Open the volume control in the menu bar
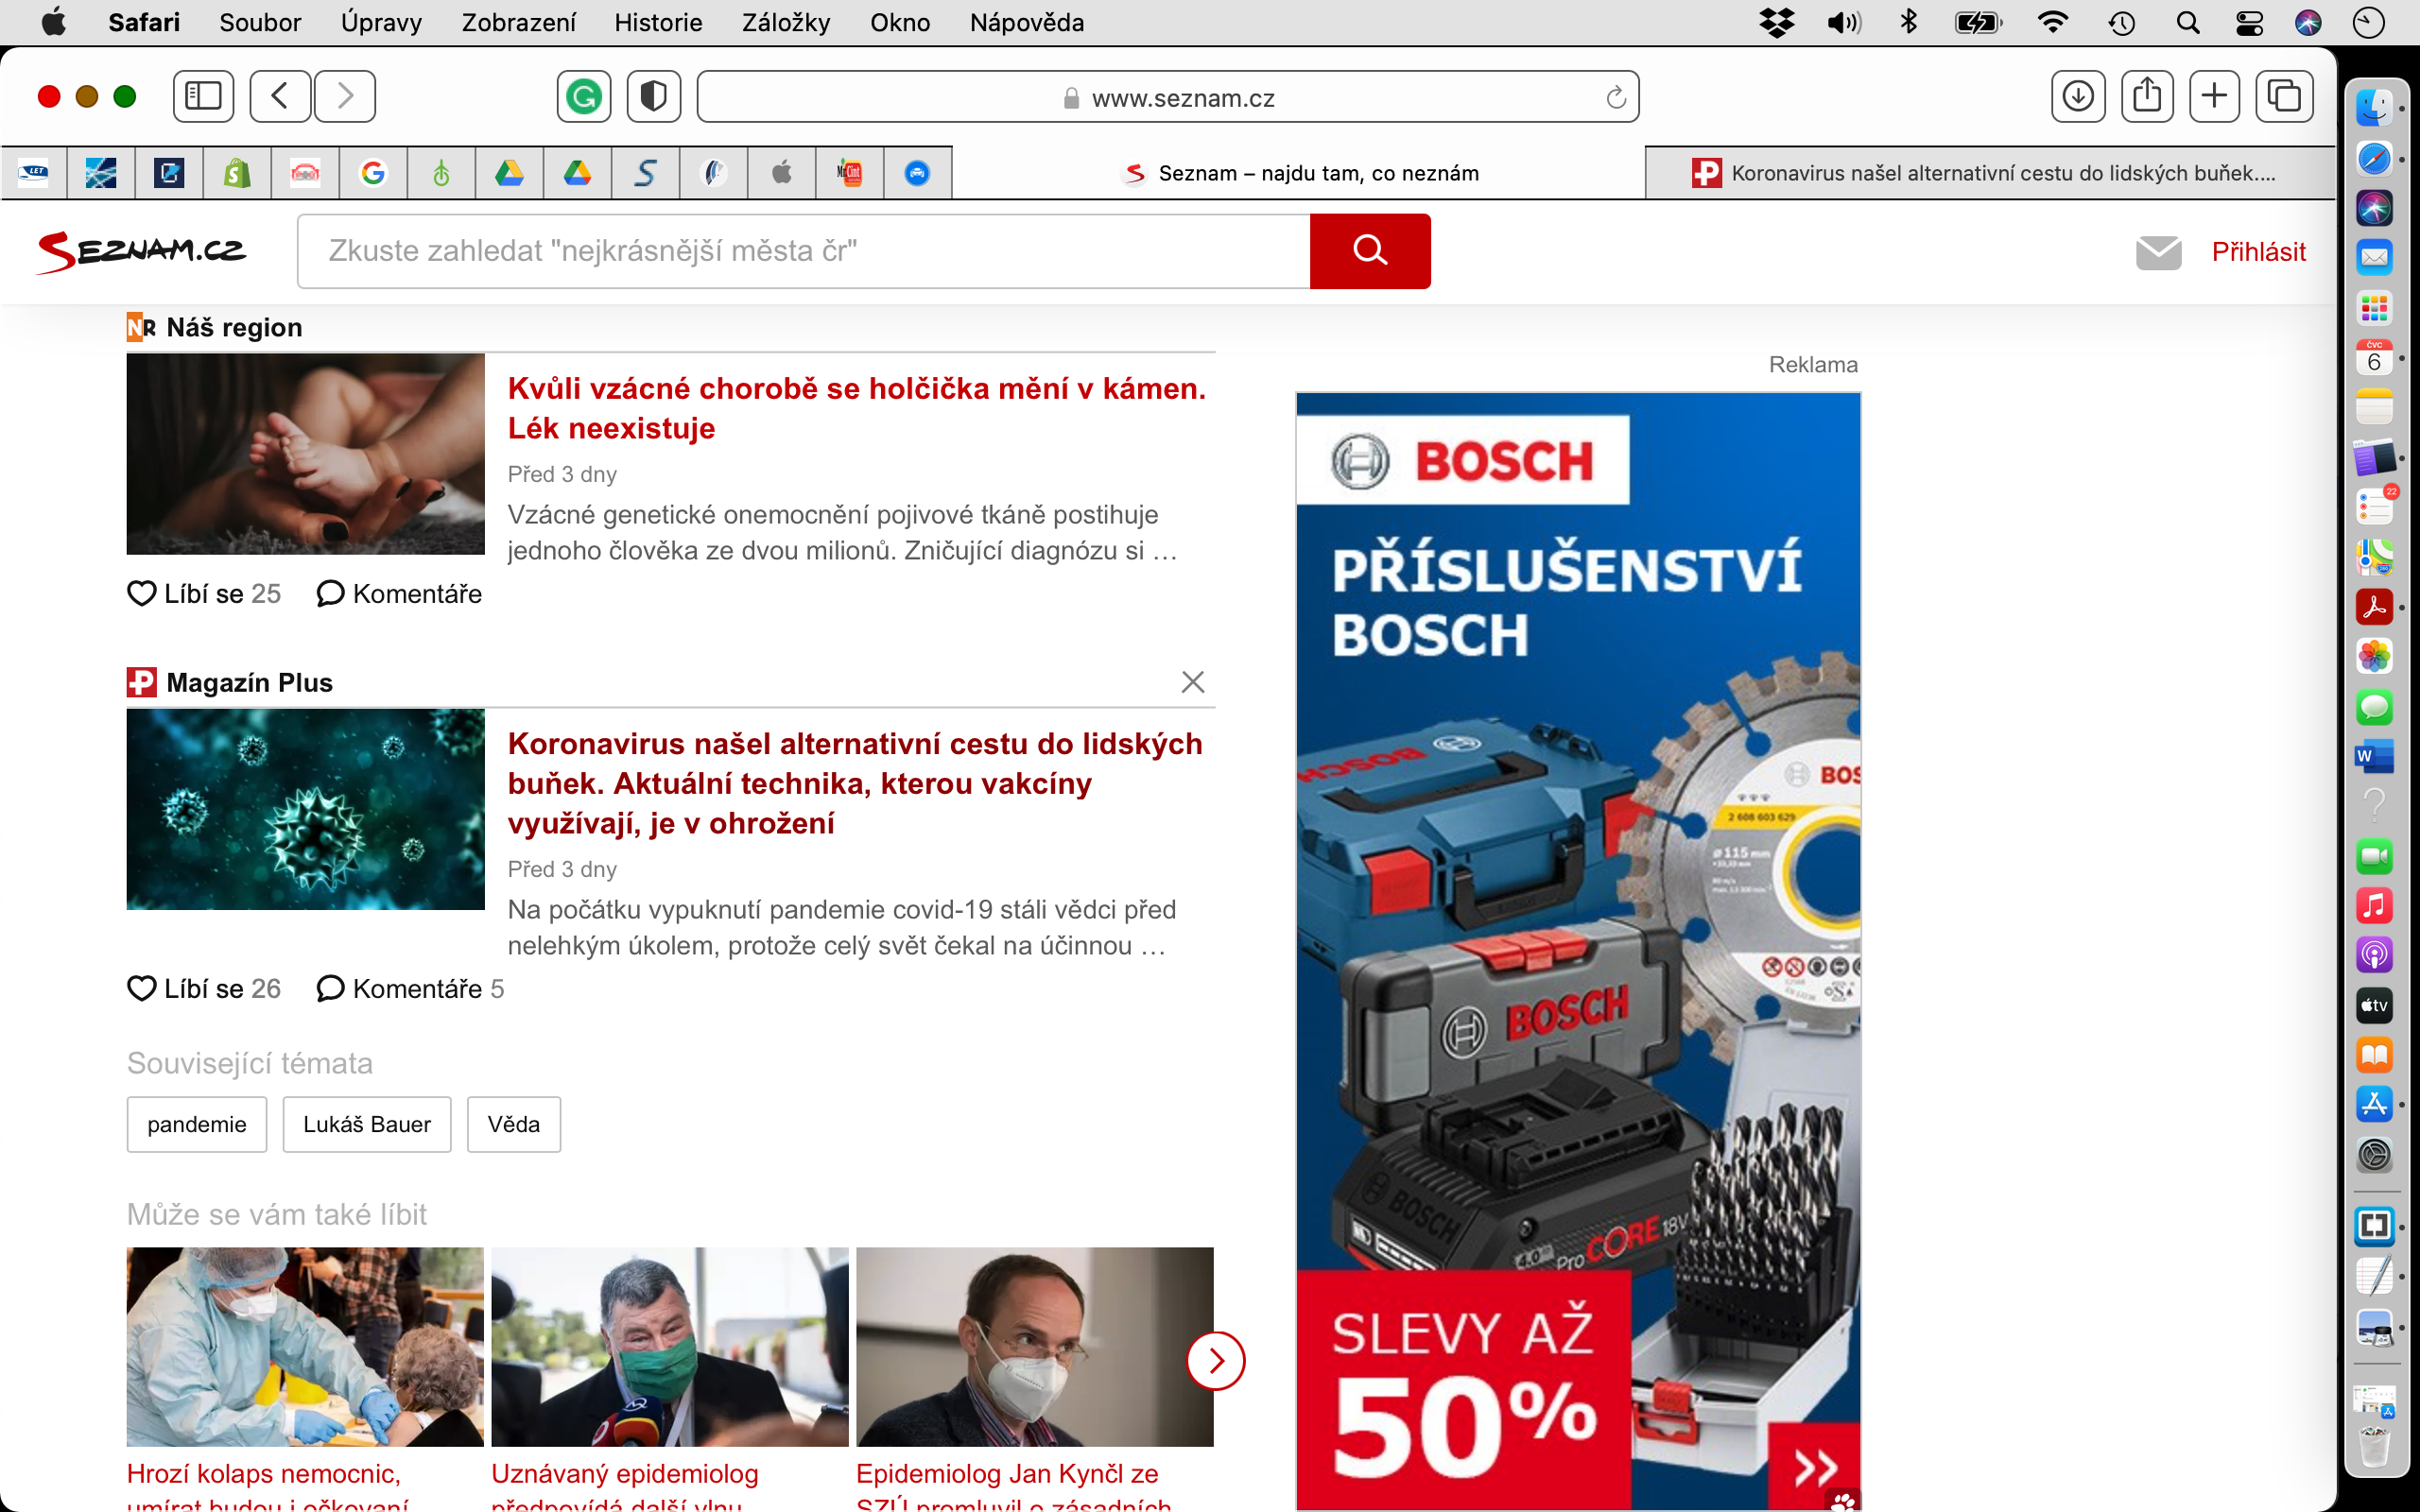The width and height of the screenshot is (2420, 1512). tap(1843, 22)
